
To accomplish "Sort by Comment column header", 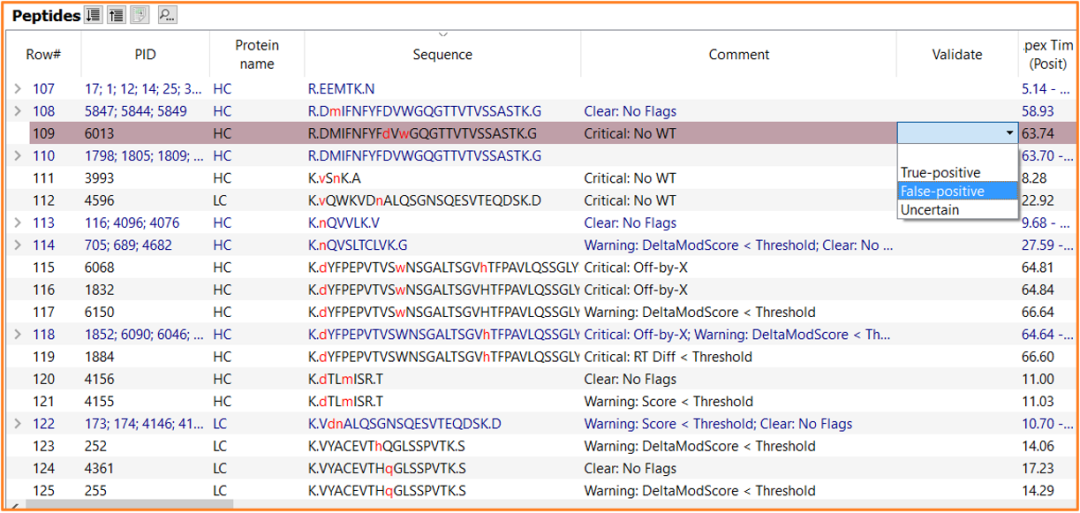I will 738,54.
